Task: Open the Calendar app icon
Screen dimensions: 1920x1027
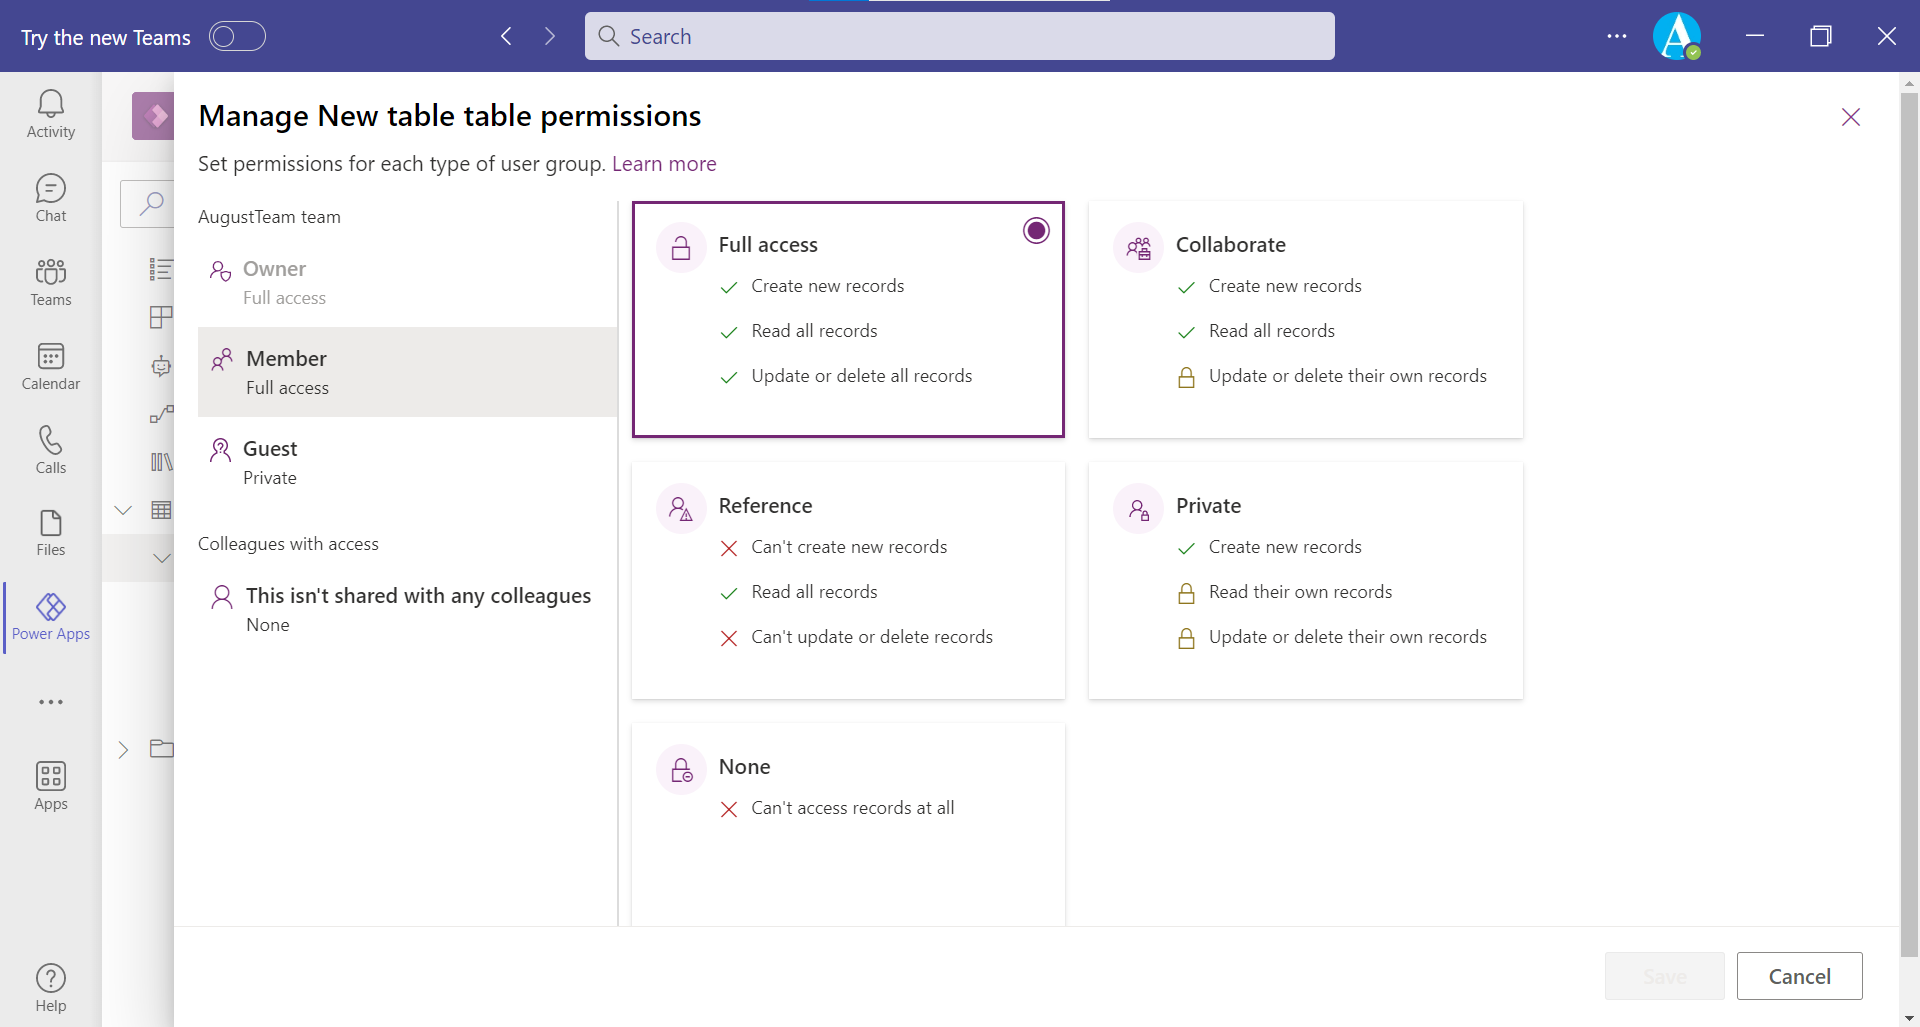Action: coord(51,366)
